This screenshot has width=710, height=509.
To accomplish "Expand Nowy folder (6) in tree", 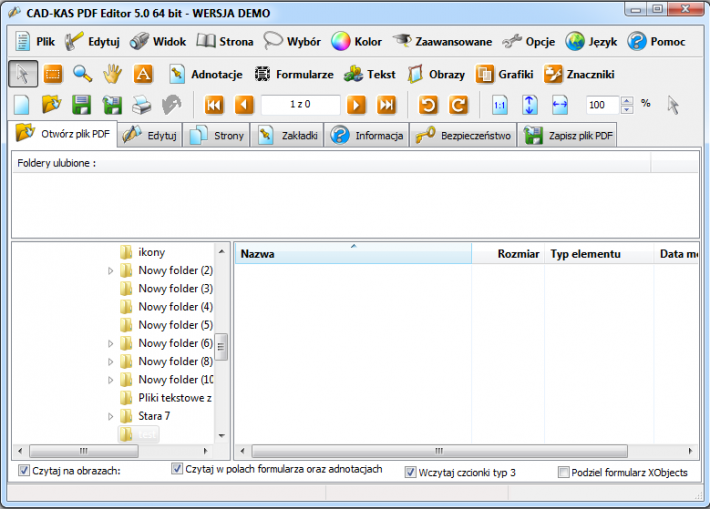I will point(110,344).
